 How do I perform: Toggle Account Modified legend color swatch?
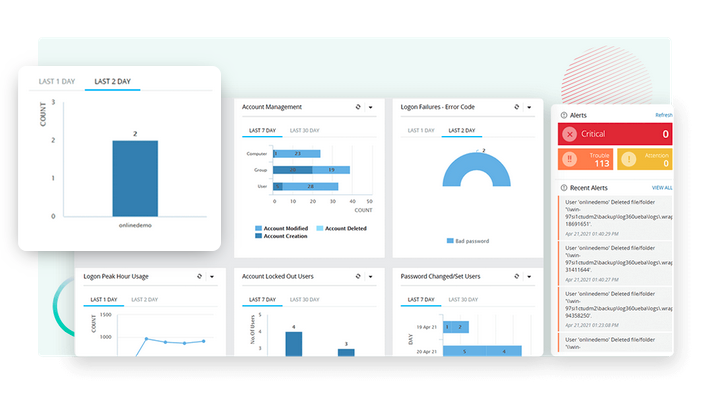coord(259,228)
